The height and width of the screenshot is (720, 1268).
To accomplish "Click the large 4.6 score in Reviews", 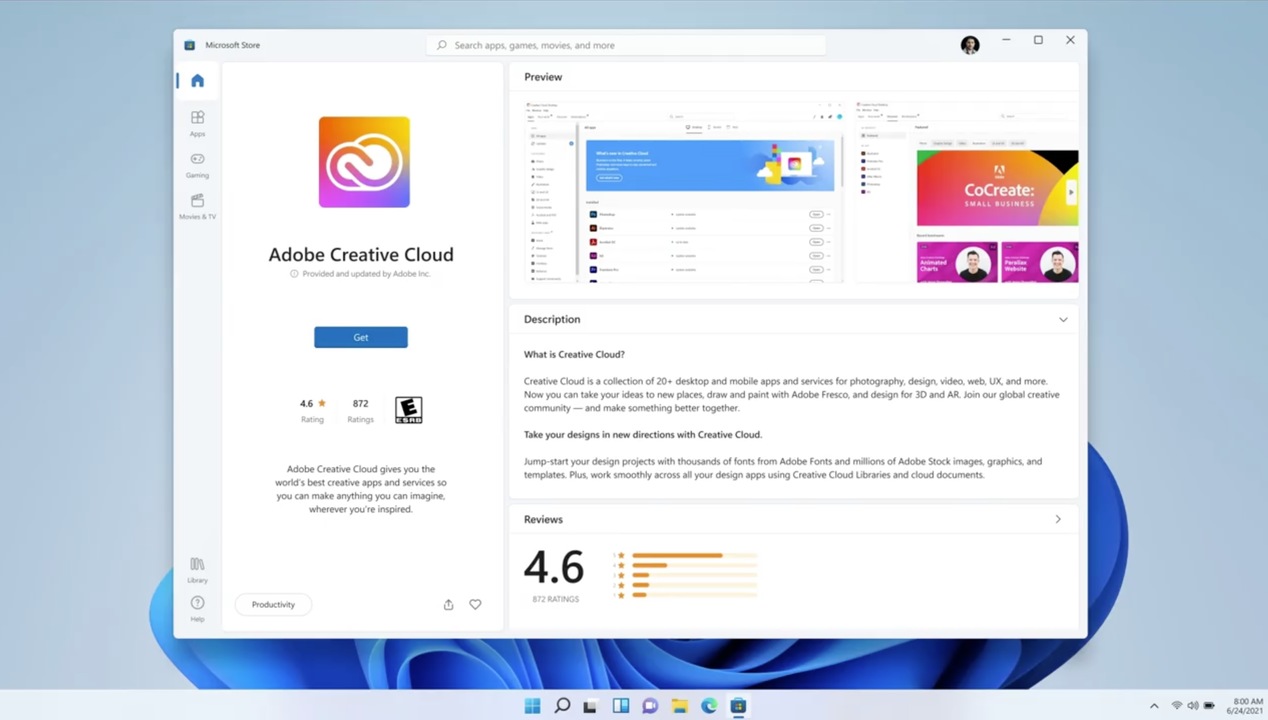I will (x=554, y=568).
